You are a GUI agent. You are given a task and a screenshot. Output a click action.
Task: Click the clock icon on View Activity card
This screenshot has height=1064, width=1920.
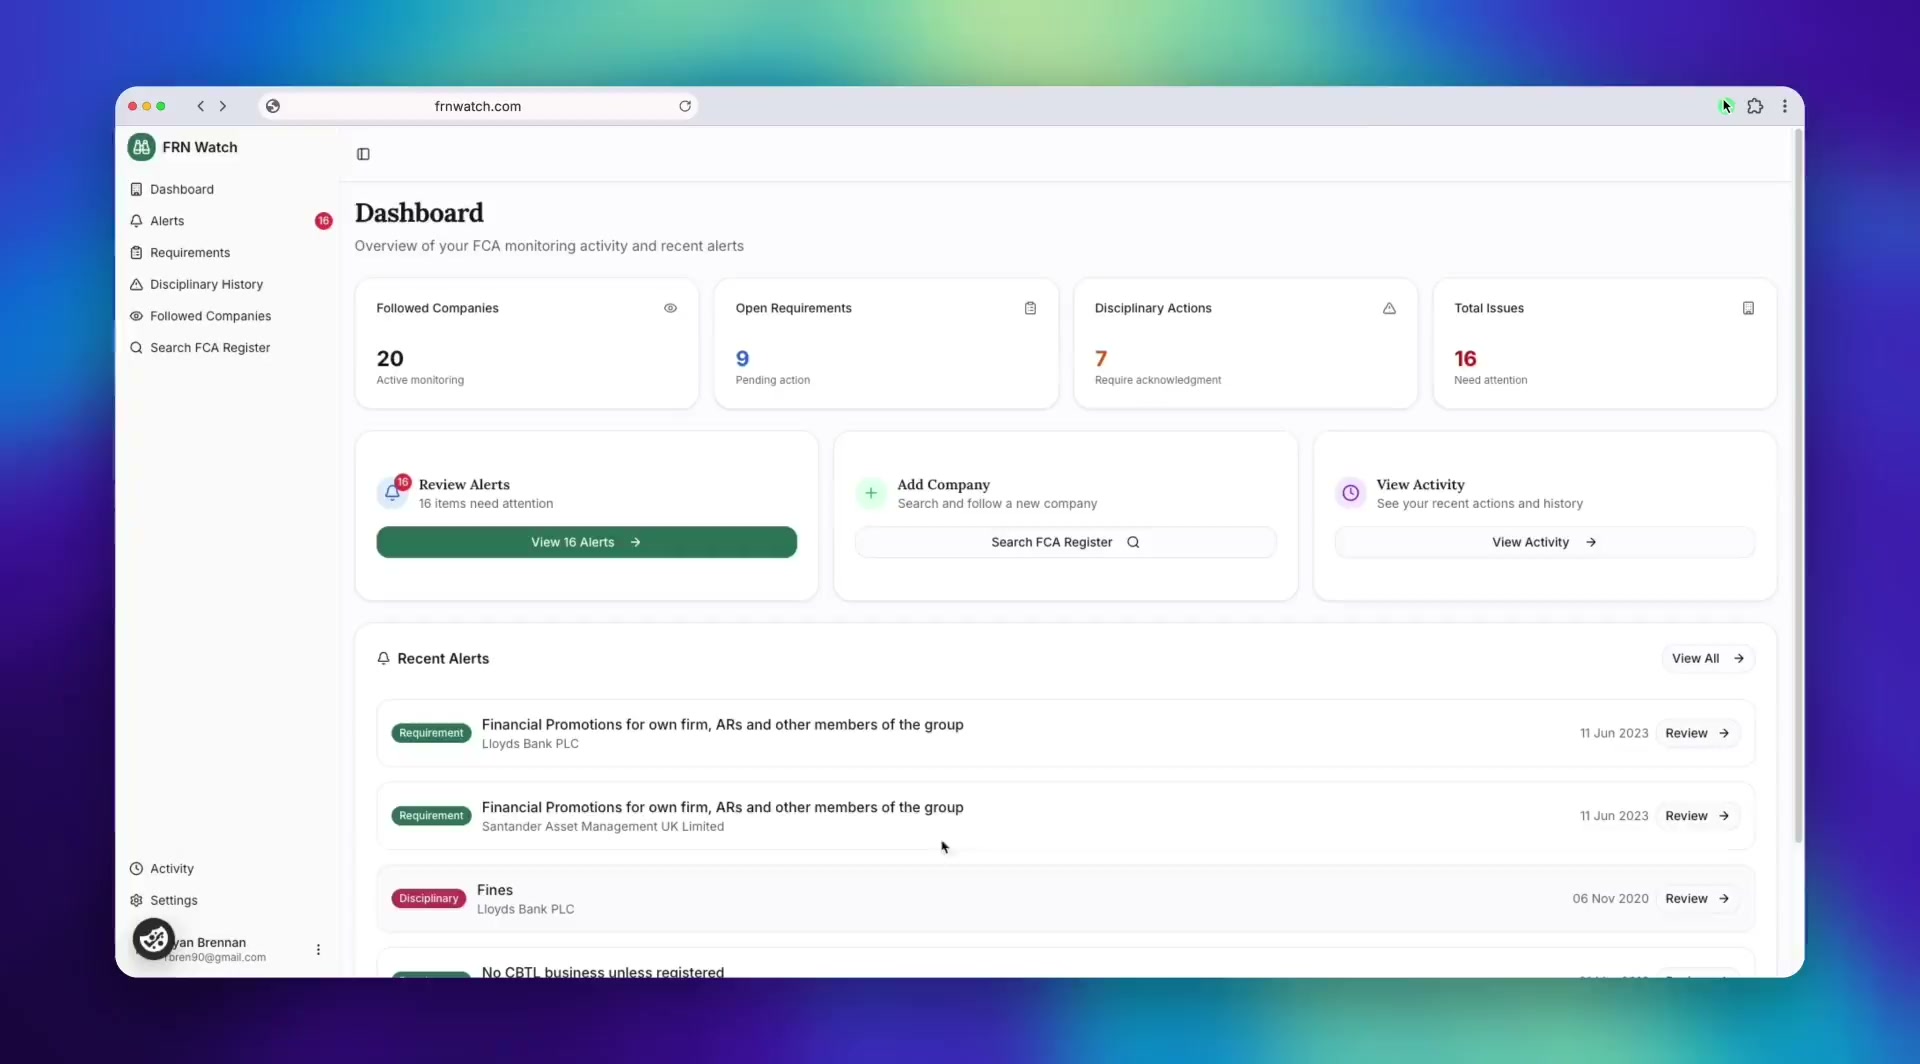click(1350, 493)
